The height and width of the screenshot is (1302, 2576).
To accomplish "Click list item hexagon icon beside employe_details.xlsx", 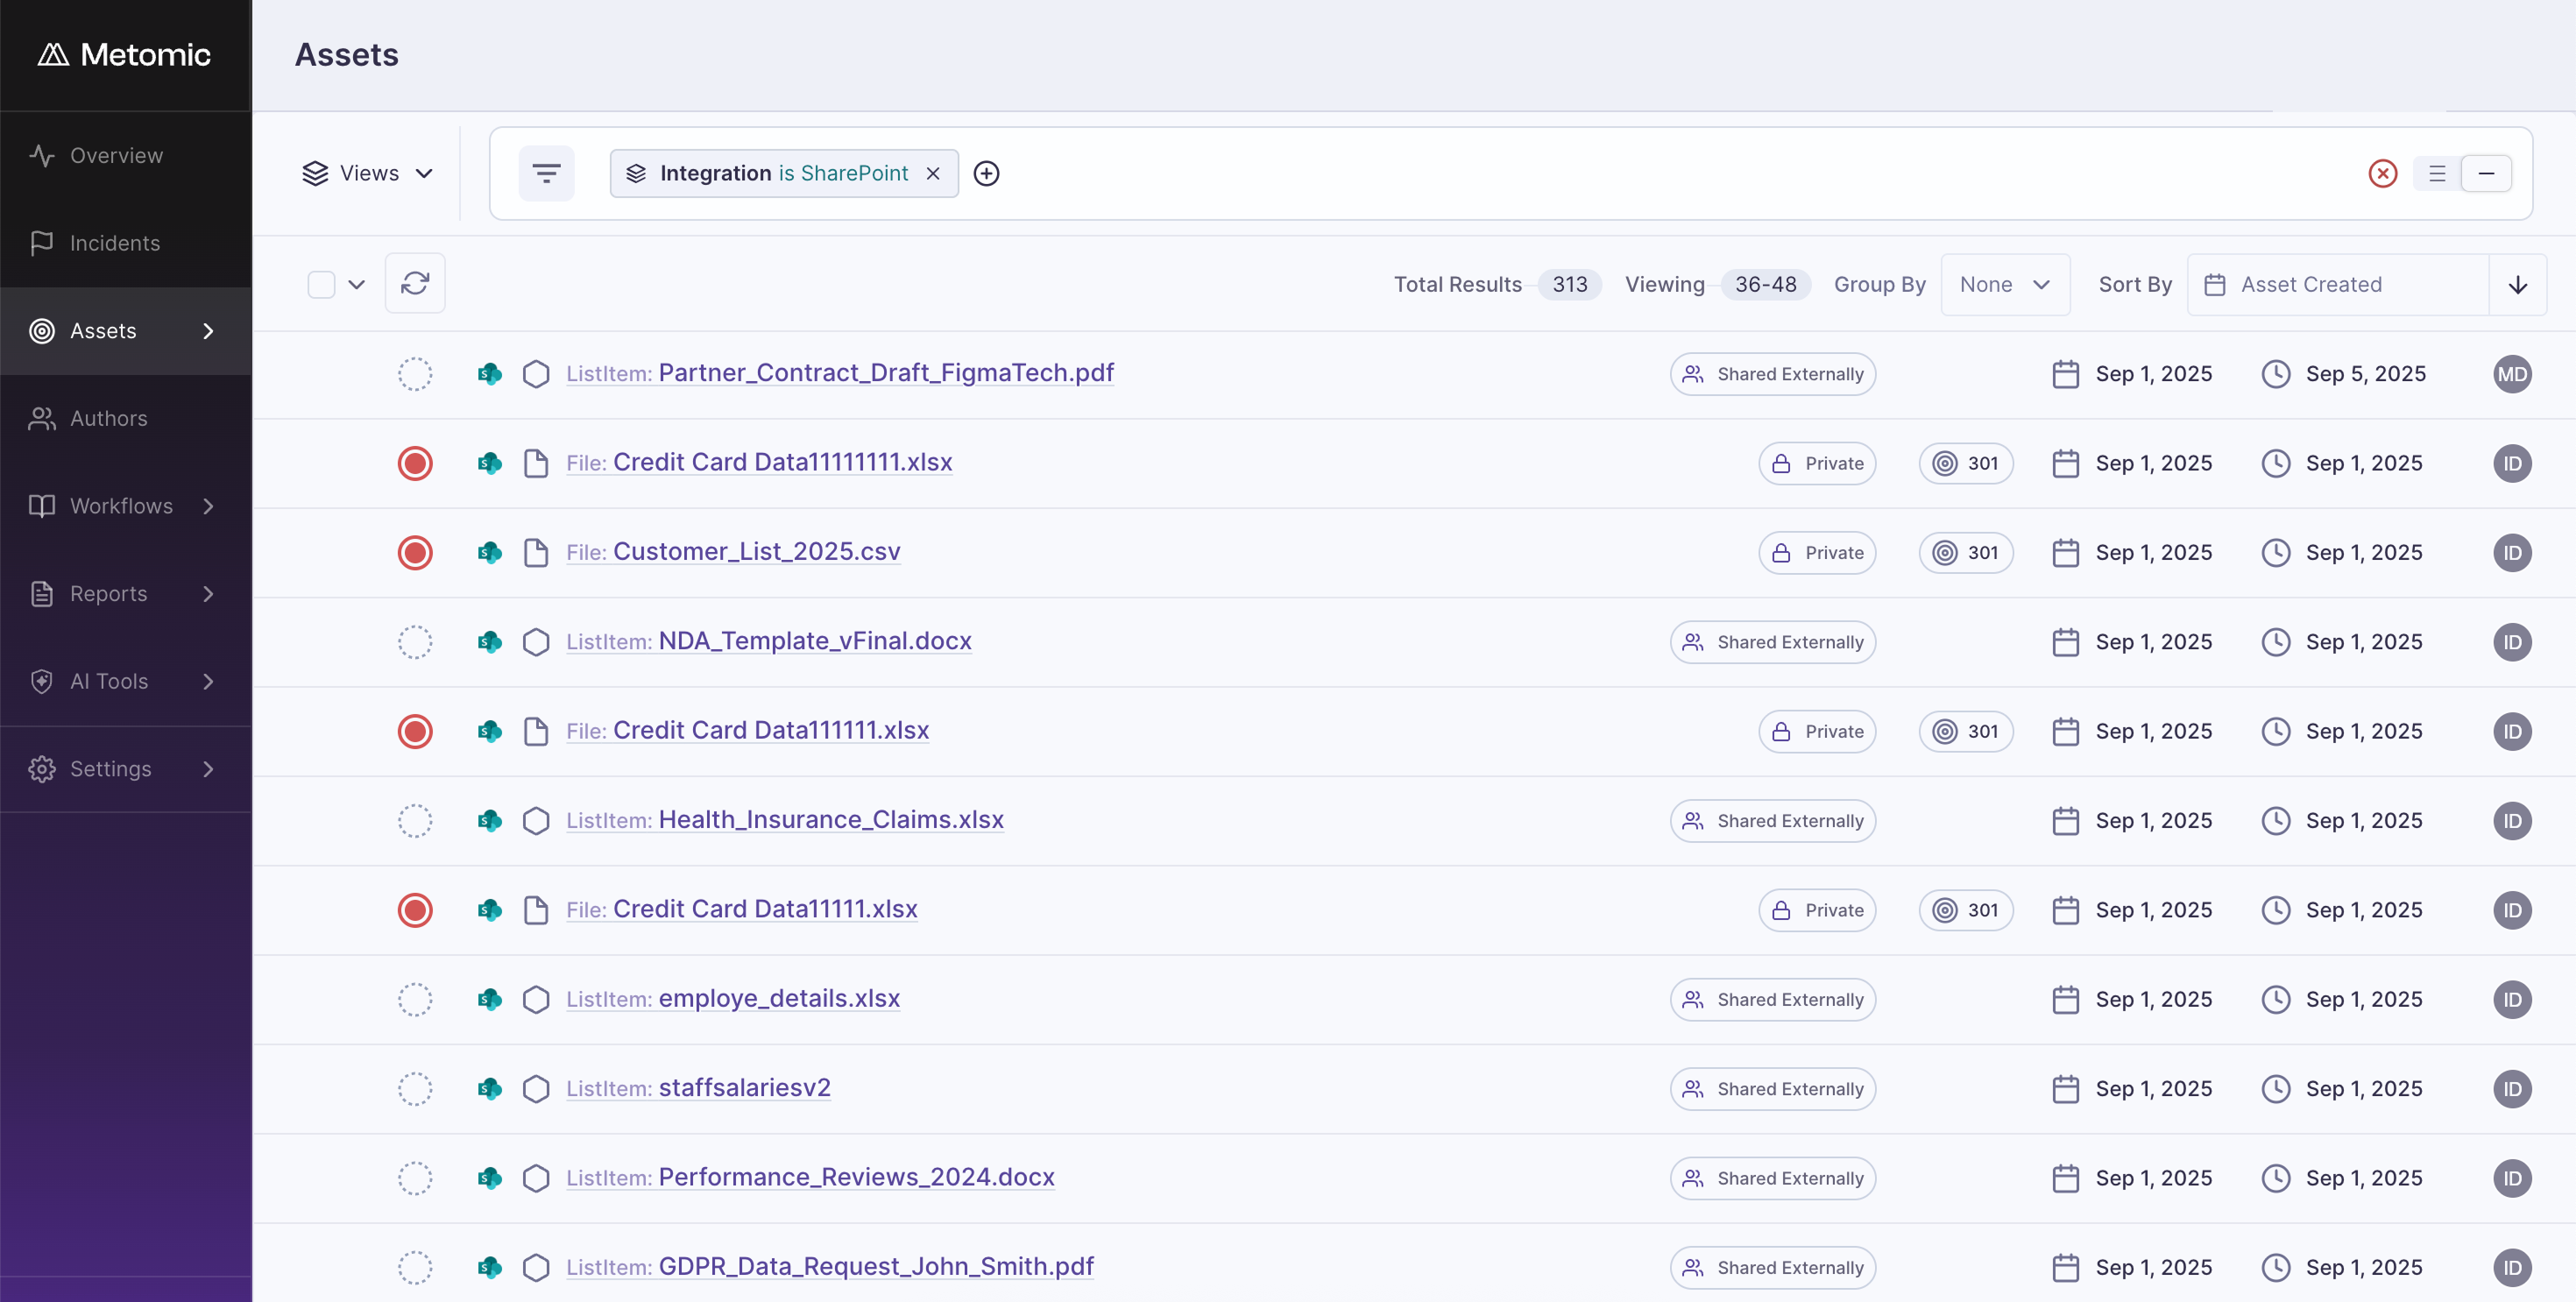I will [536, 999].
